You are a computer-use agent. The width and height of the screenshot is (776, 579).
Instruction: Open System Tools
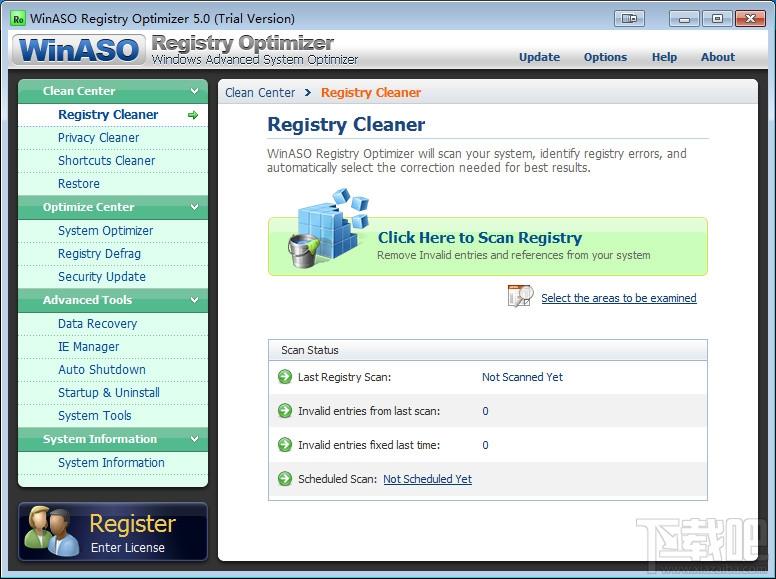[113, 416]
